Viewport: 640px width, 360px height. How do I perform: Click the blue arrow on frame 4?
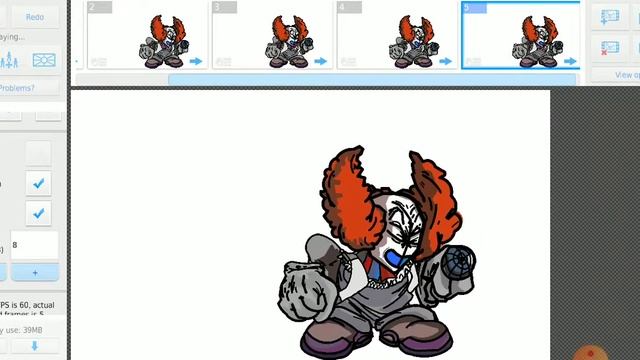(x=446, y=61)
